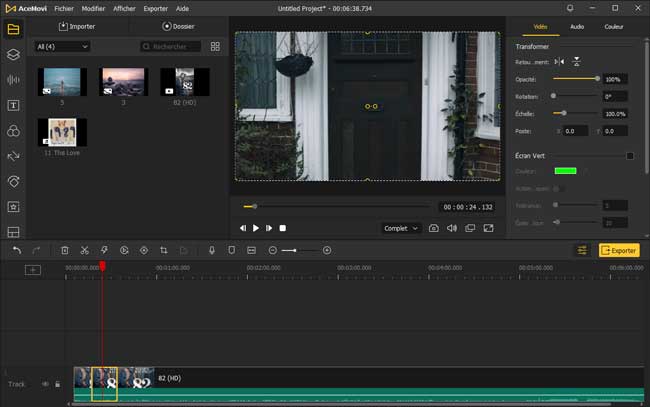Enter fullscreen preview mode
The image size is (650, 407).
pyautogui.click(x=488, y=228)
